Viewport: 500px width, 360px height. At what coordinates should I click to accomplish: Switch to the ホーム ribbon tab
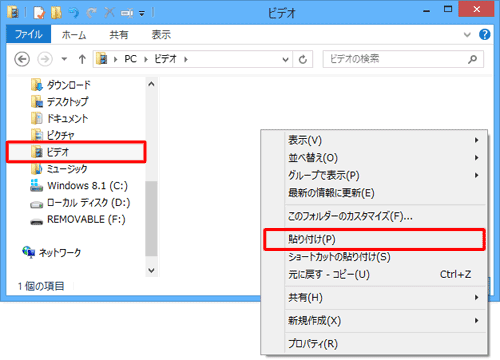click(x=74, y=34)
